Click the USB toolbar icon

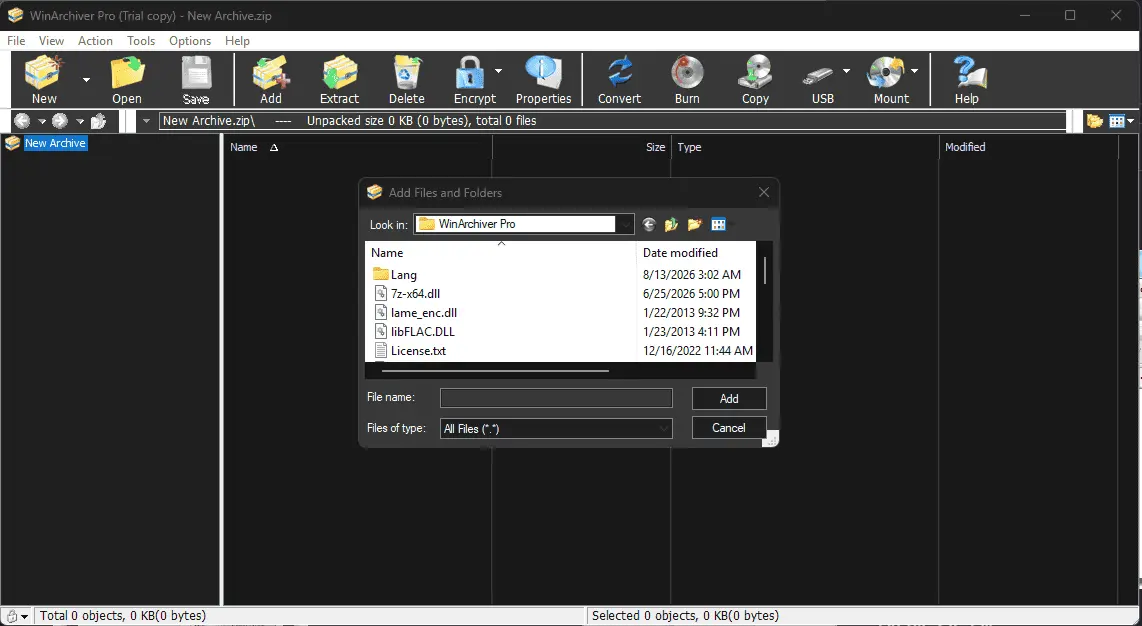click(820, 79)
